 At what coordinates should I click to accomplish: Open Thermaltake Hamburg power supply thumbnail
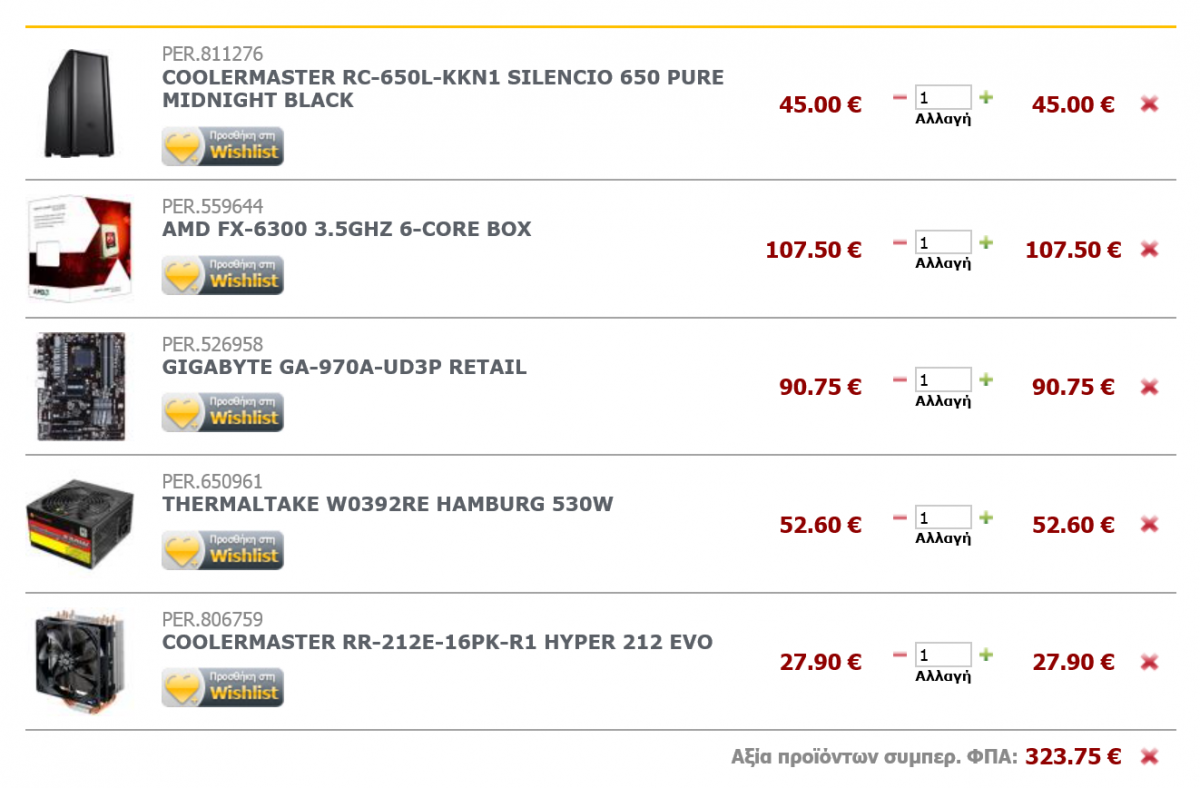(79, 526)
